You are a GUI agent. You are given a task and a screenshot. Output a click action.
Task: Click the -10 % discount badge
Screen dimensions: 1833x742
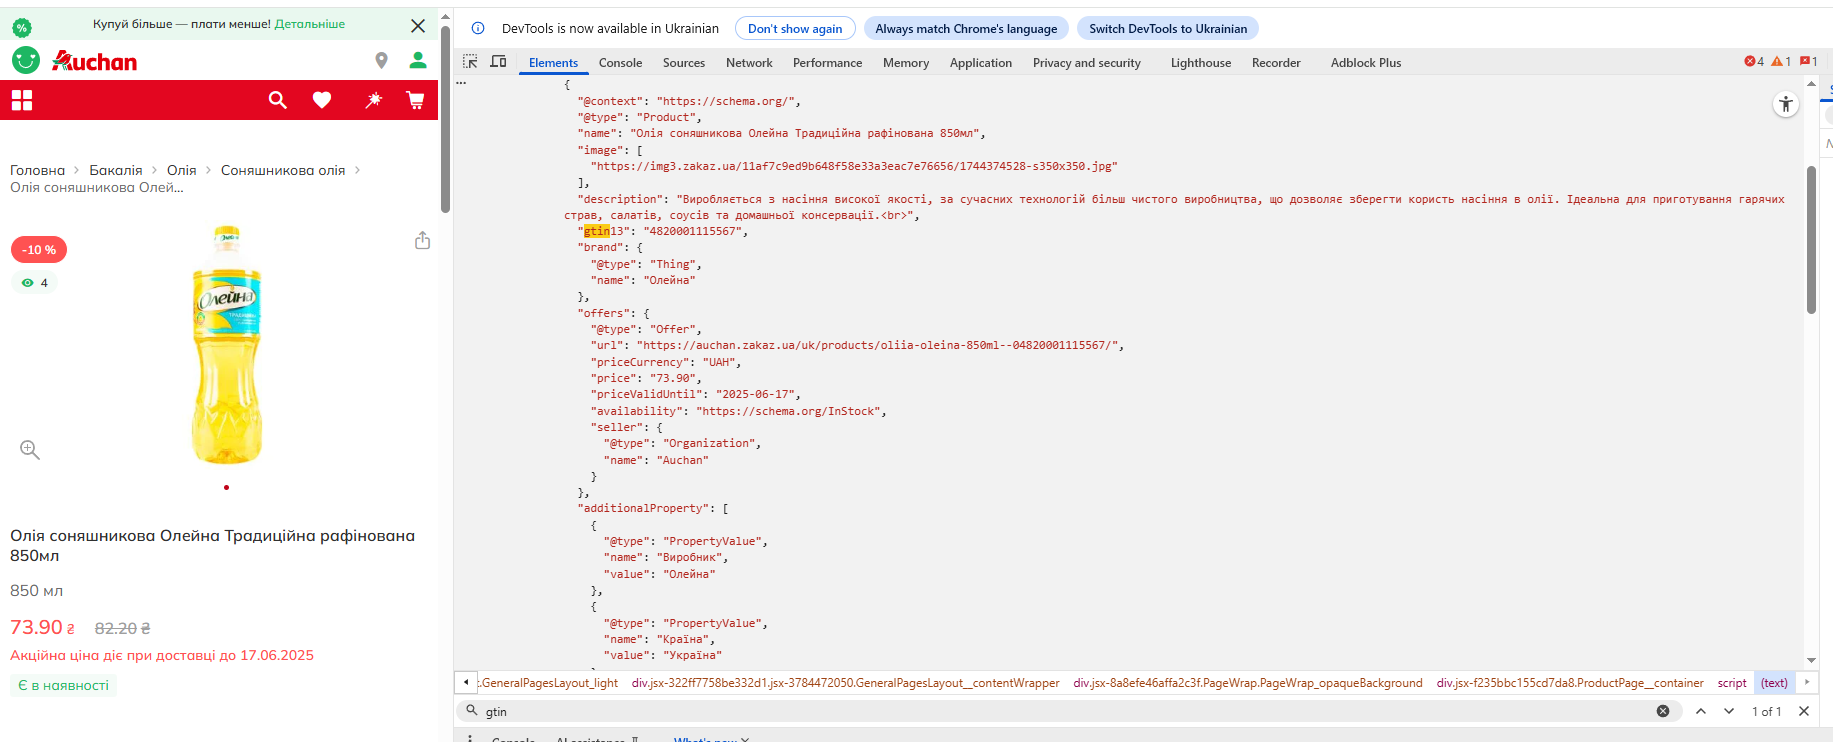tap(39, 250)
